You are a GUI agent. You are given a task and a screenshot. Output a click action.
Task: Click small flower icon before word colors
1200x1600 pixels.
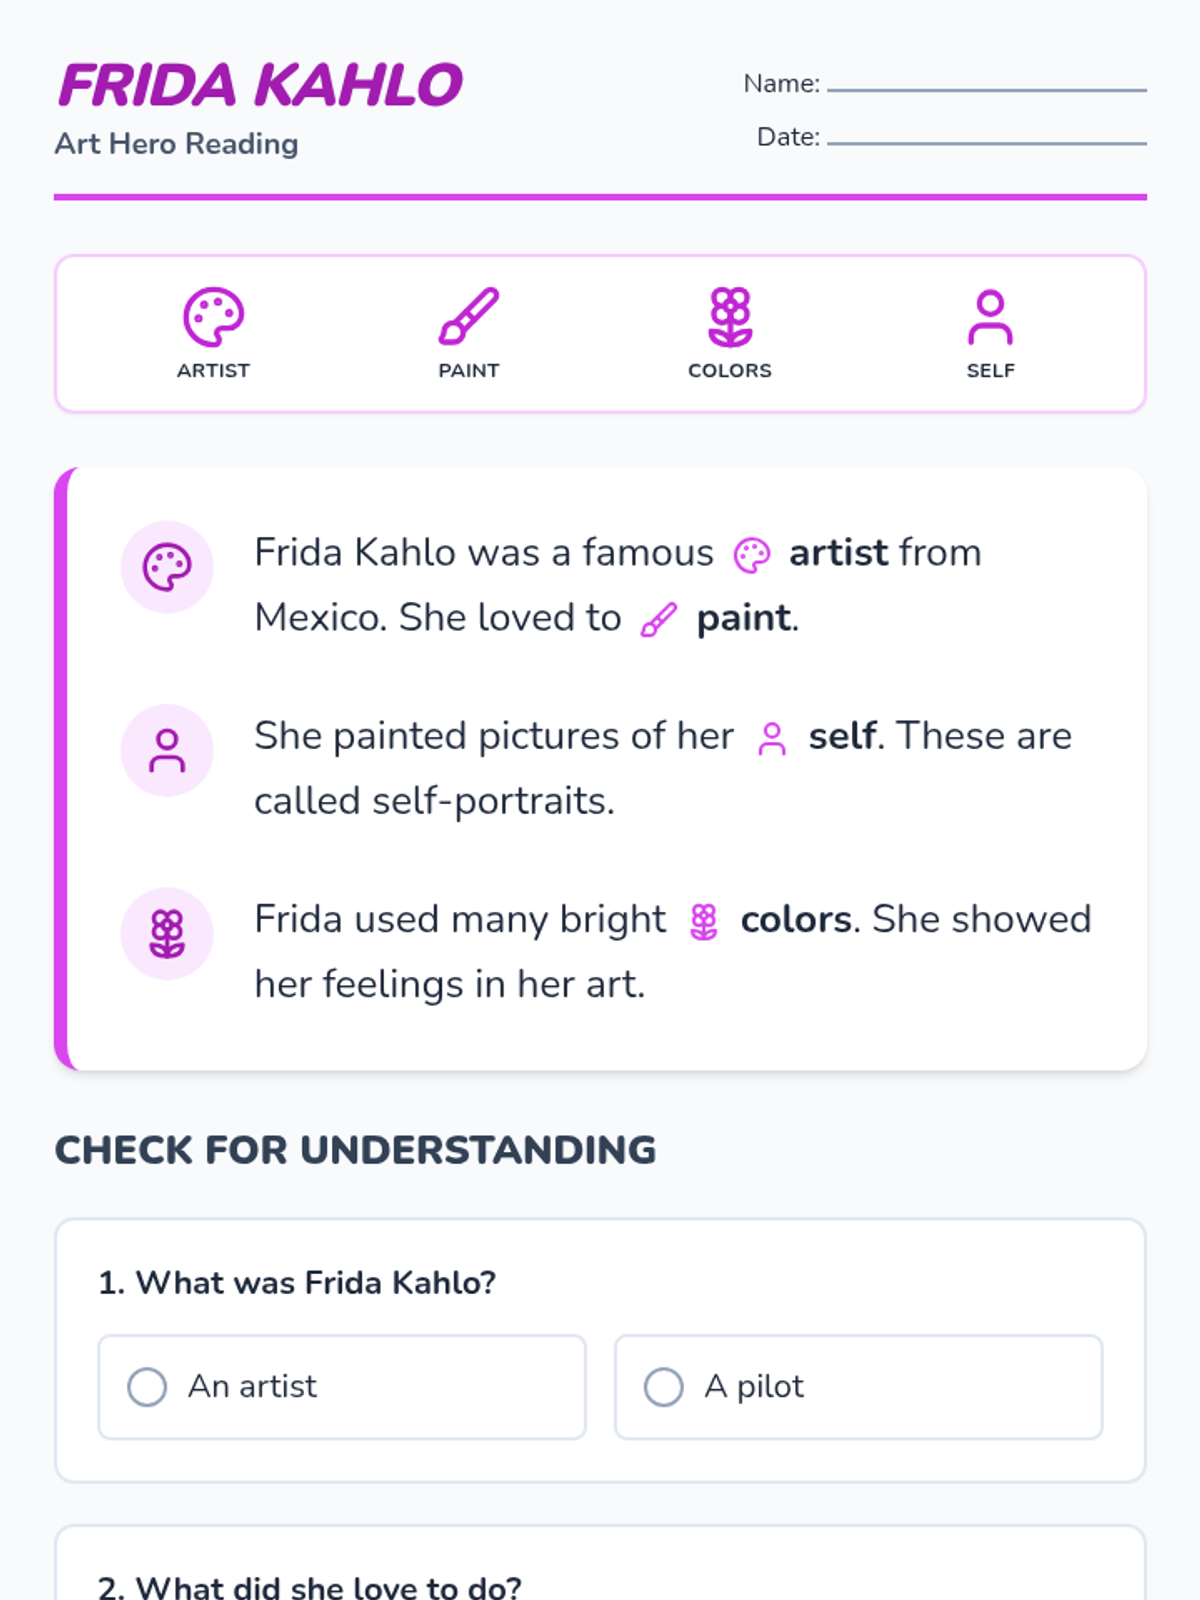pyautogui.click(x=704, y=922)
